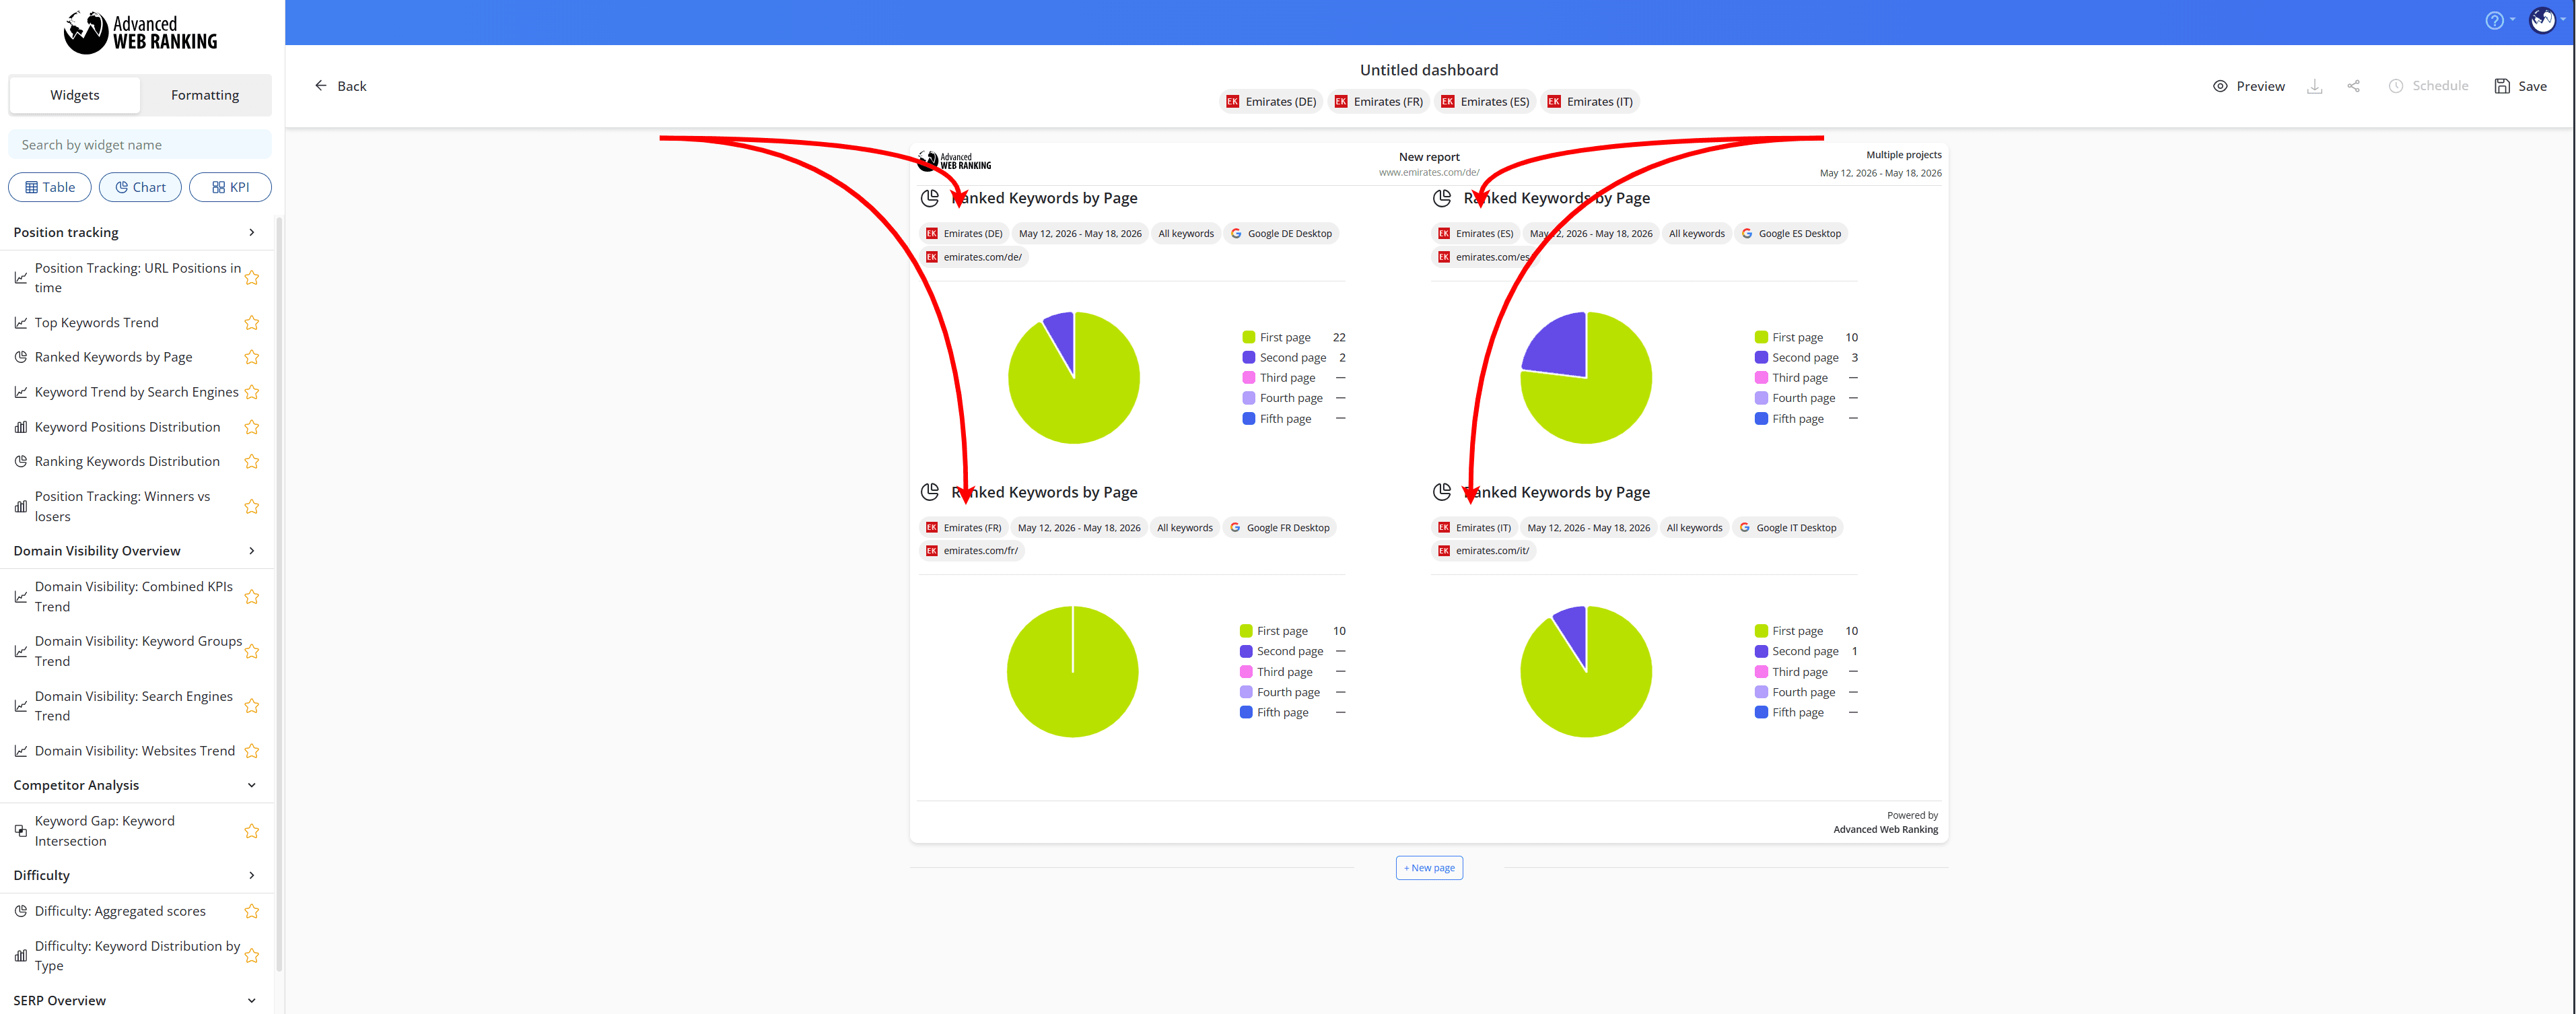2576x1014 pixels.
Task: Filter widgets by Table type
Action: coord(50,187)
